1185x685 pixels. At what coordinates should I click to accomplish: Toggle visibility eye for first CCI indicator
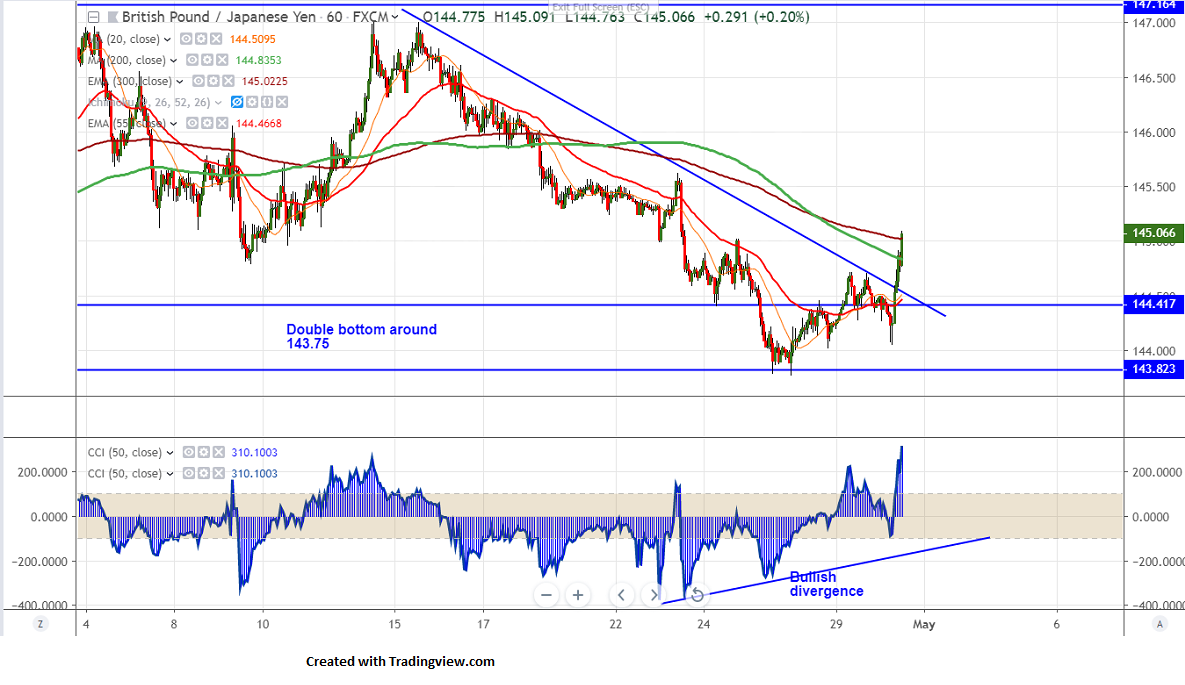189,452
